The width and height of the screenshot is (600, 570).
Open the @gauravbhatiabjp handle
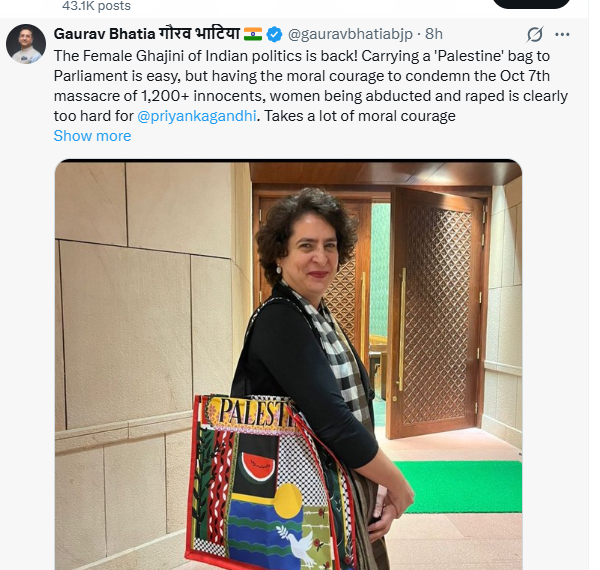[x=350, y=34]
